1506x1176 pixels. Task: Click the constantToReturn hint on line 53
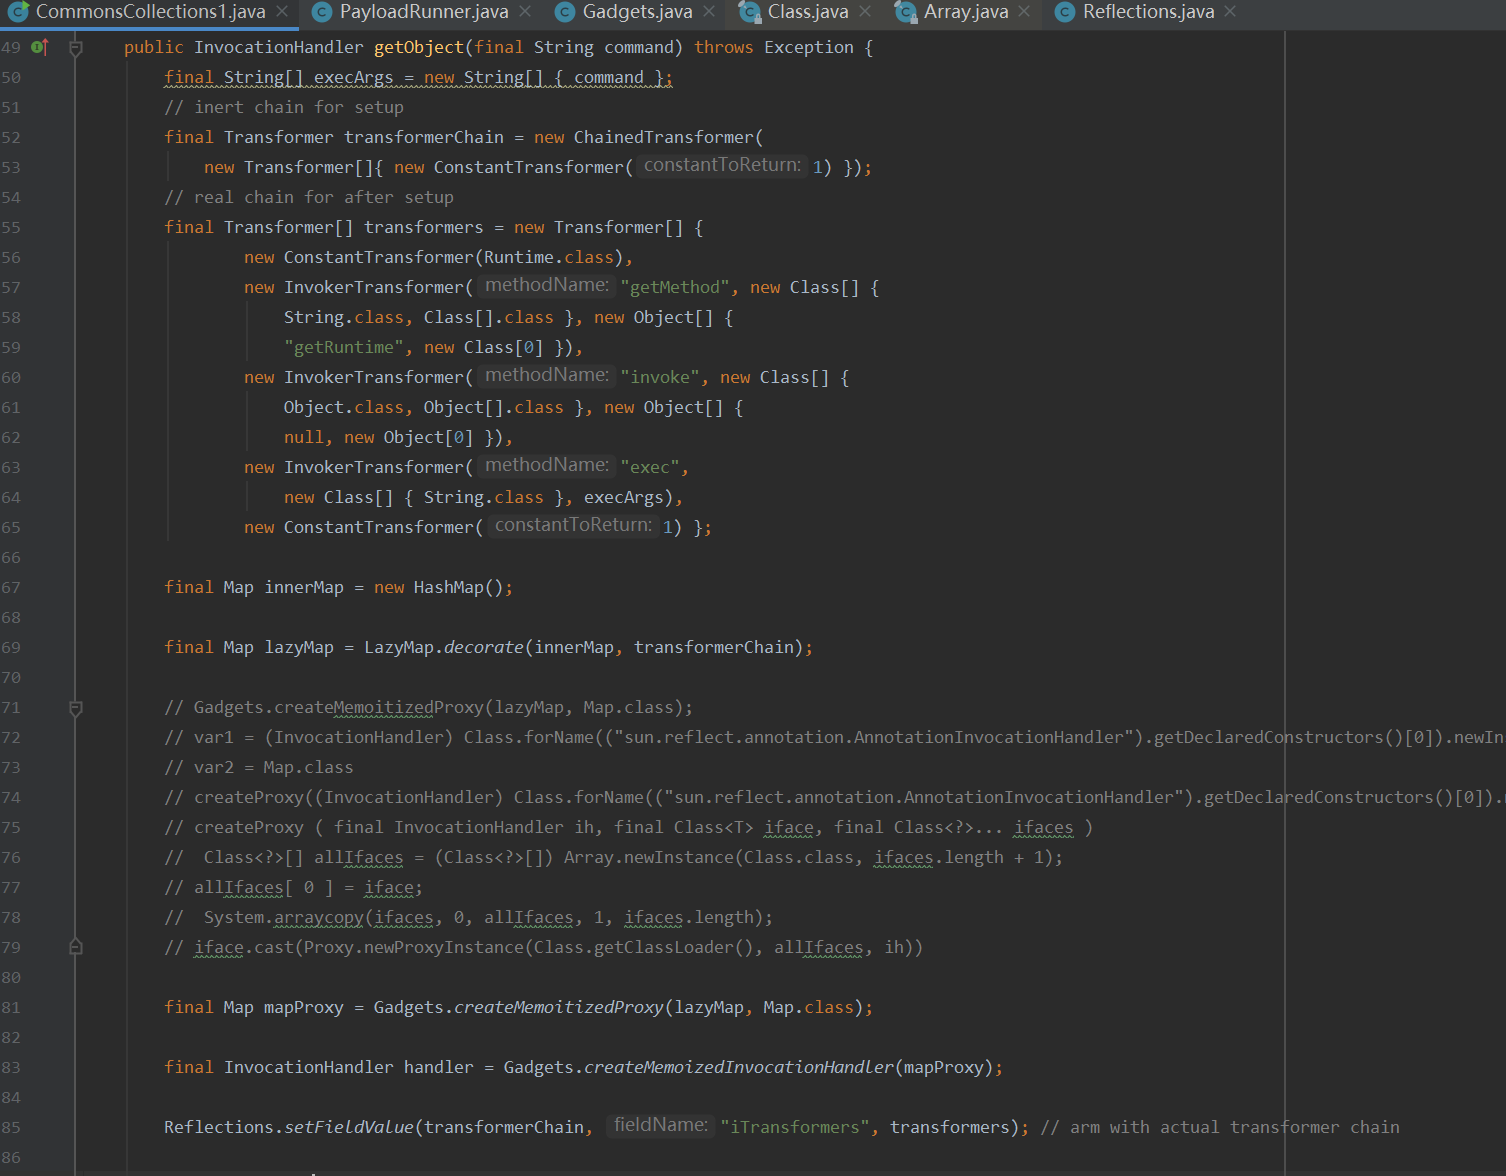click(x=722, y=165)
